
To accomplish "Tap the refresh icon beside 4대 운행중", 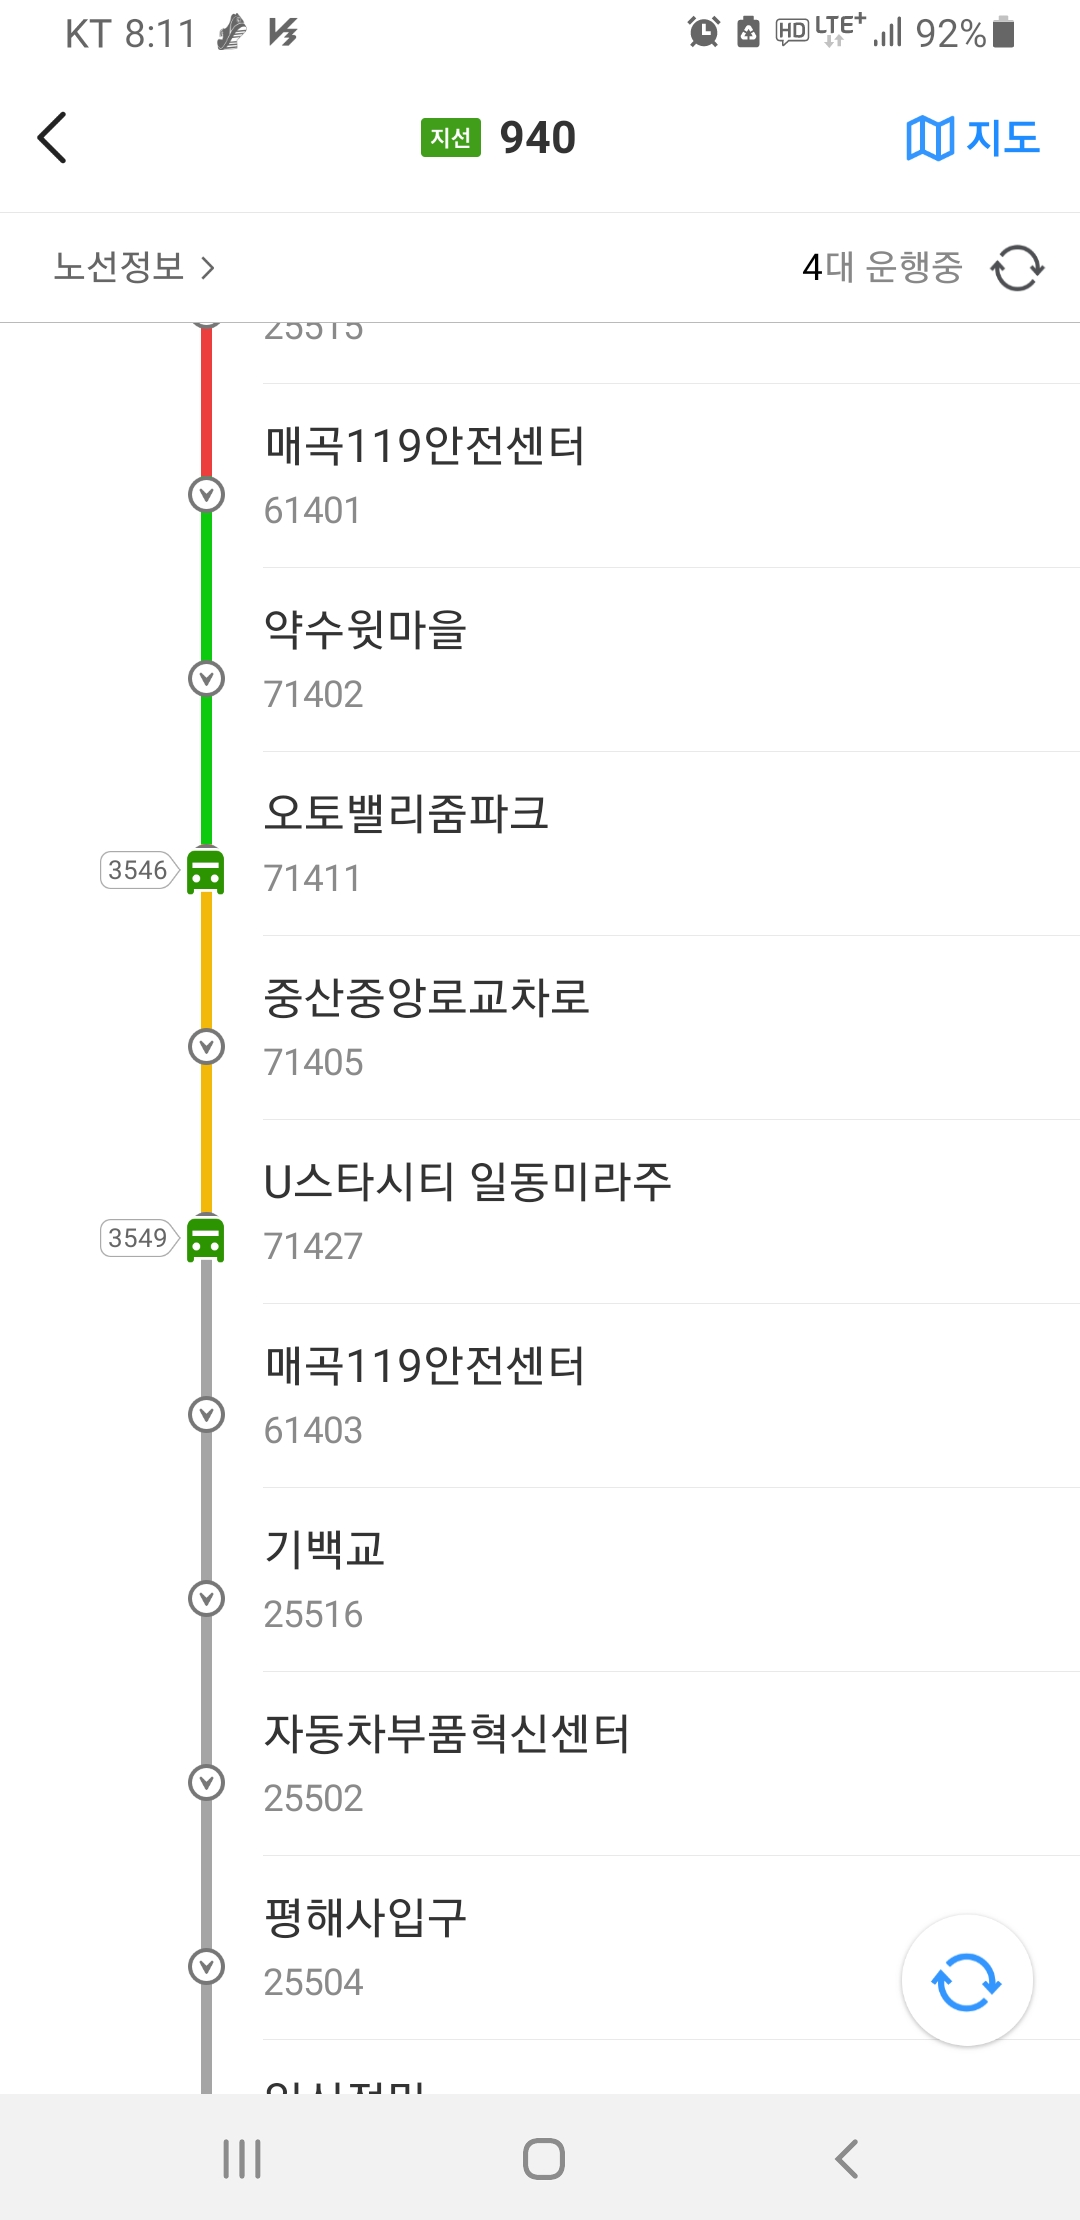I will [1017, 268].
